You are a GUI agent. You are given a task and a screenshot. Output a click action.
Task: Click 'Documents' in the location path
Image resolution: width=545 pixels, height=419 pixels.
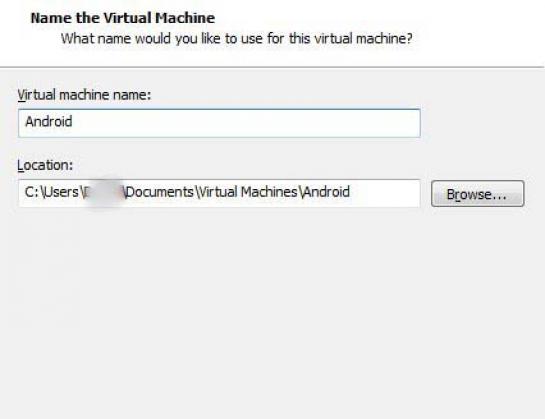[x=160, y=192]
